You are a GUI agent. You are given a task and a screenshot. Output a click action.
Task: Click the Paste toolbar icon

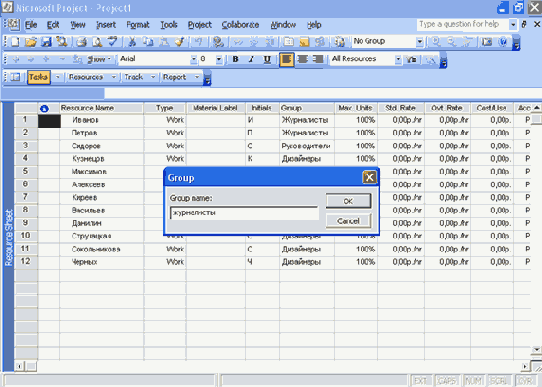coord(163,42)
